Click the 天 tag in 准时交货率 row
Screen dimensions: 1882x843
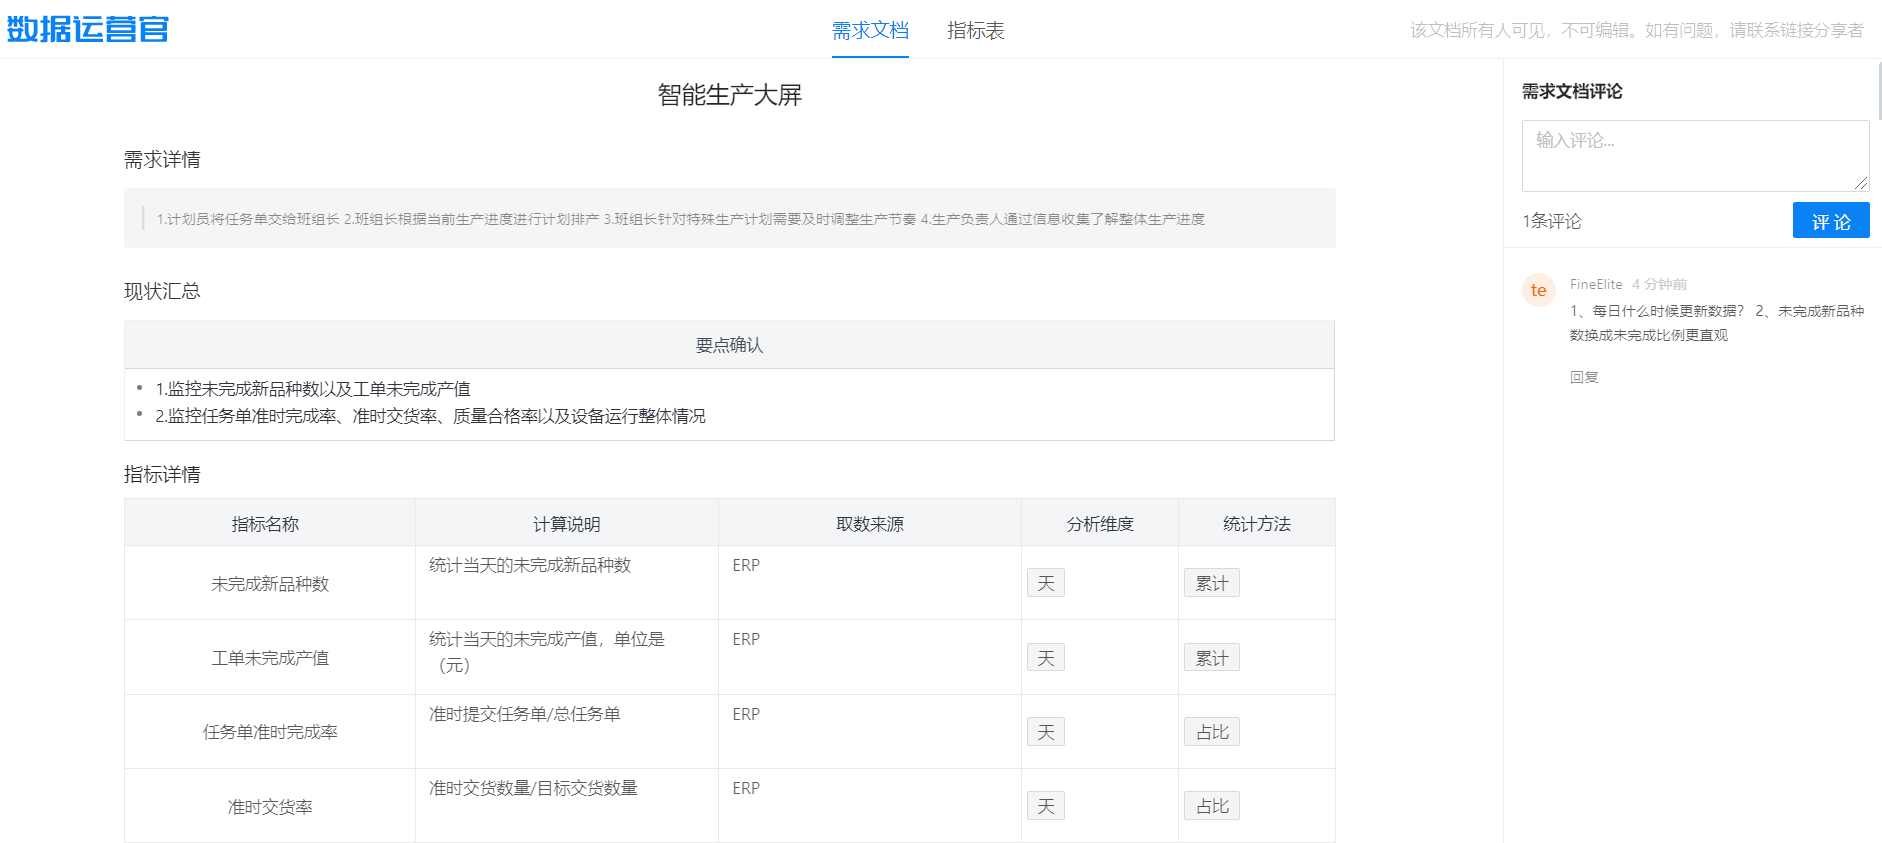1045,806
